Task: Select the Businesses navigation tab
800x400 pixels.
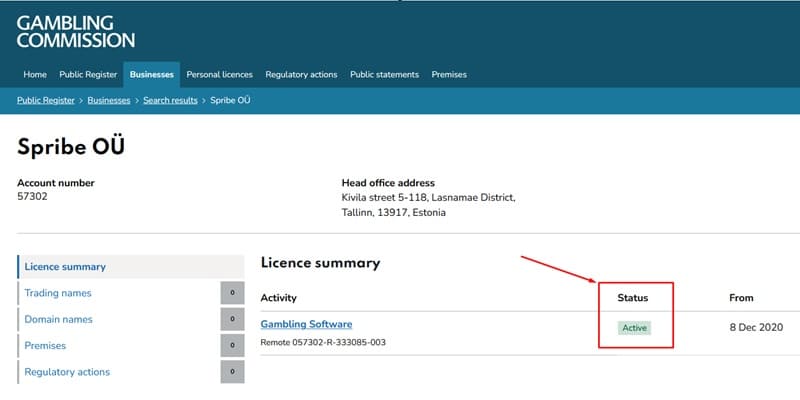Action: point(152,74)
